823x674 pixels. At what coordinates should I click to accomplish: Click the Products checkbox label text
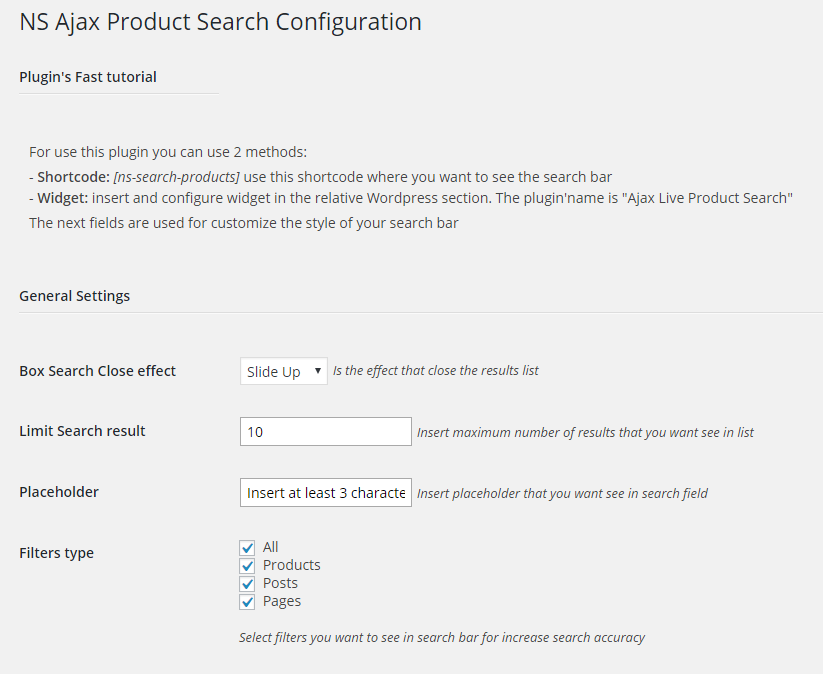point(291,565)
